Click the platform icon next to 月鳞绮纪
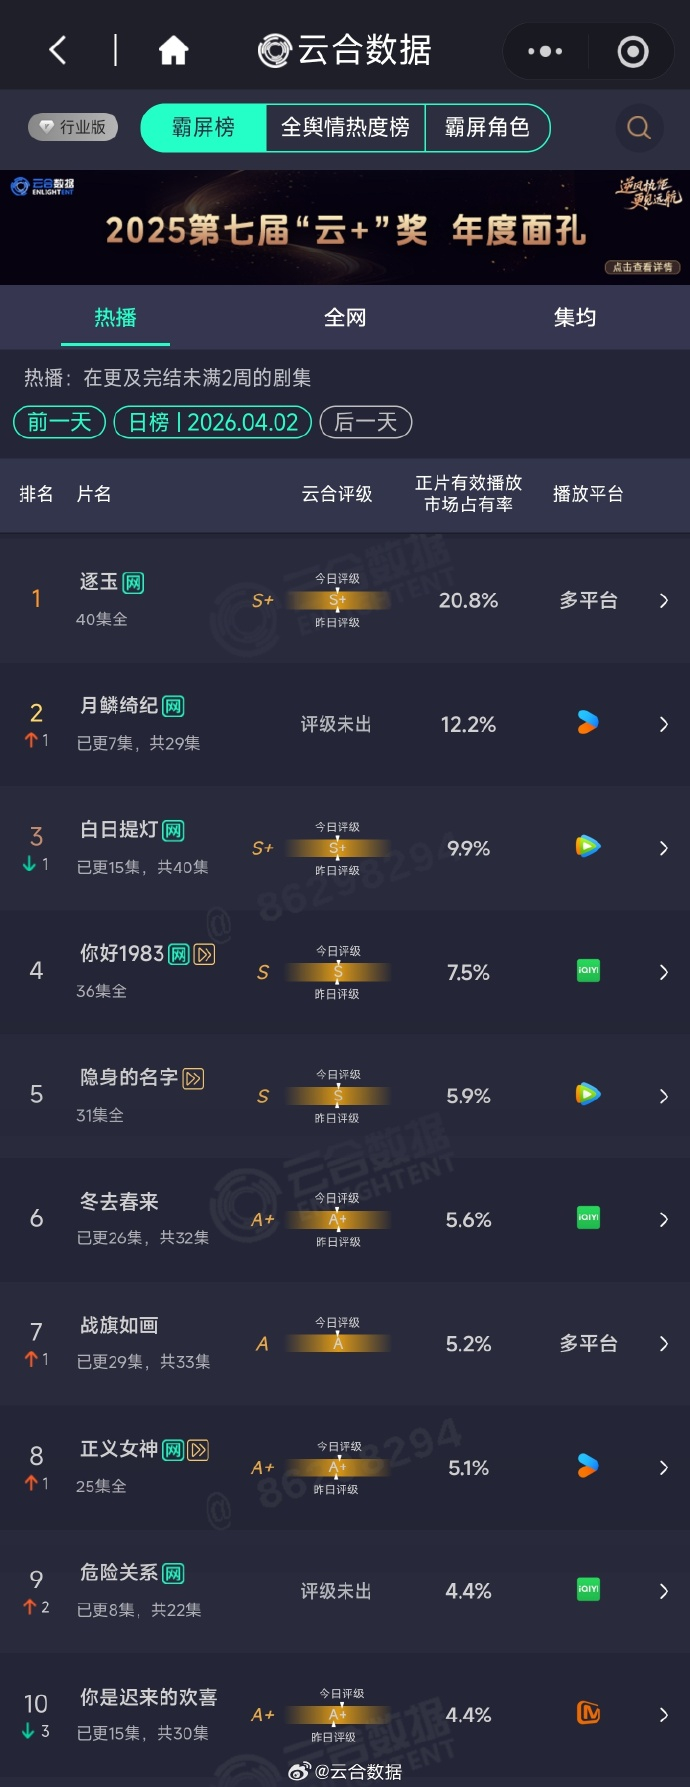This screenshot has width=690, height=1787. click(x=588, y=723)
